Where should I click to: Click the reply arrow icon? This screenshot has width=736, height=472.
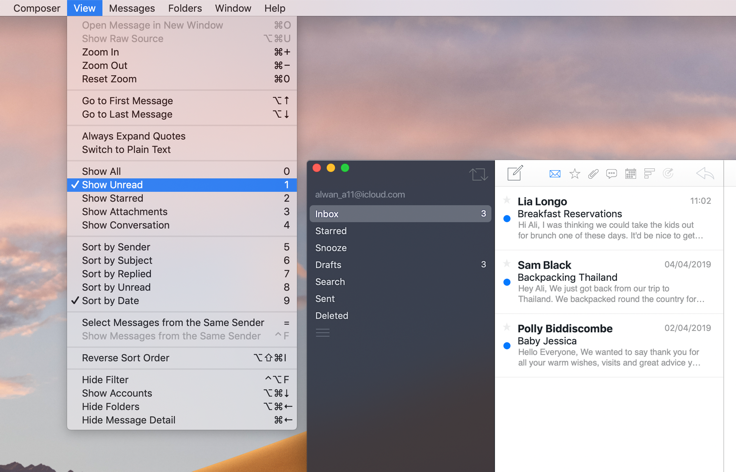705,174
